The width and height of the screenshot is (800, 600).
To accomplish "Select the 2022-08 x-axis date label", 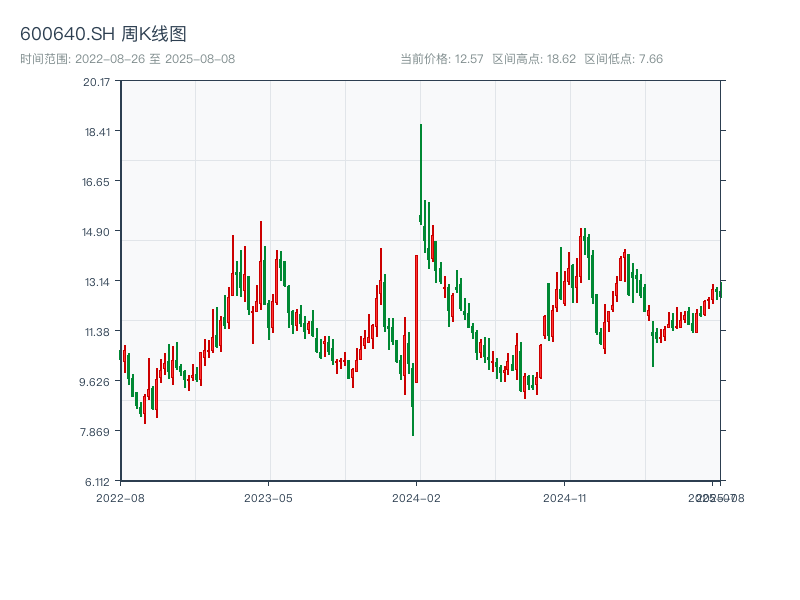I will tap(120, 497).
